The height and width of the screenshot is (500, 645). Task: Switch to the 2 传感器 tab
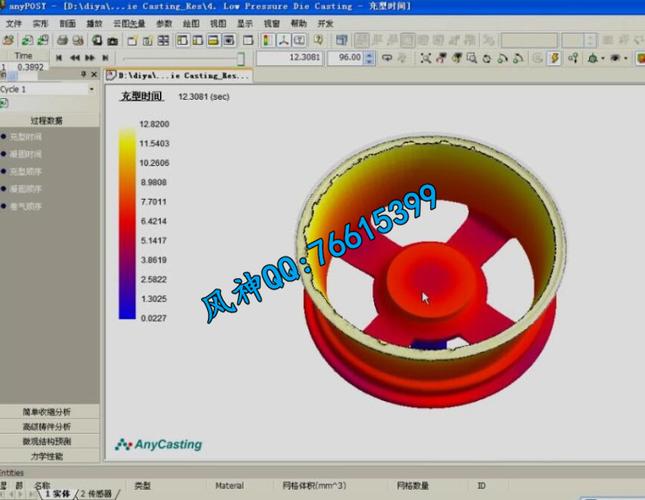(x=98, y=494)
